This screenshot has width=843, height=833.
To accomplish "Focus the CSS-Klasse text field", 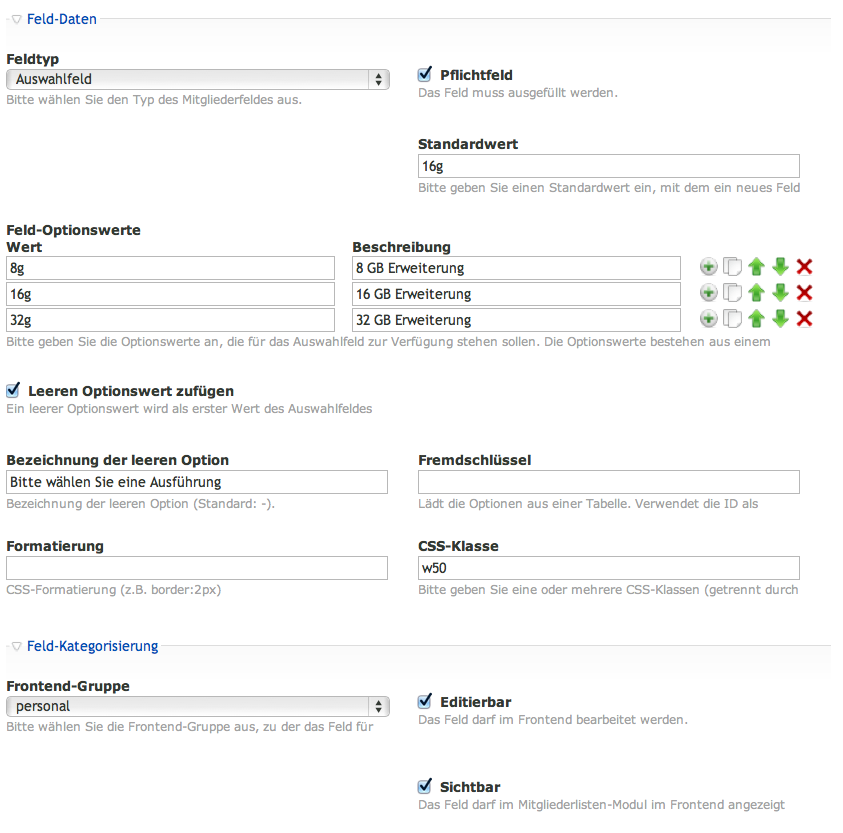I will [x=608, y=568].
